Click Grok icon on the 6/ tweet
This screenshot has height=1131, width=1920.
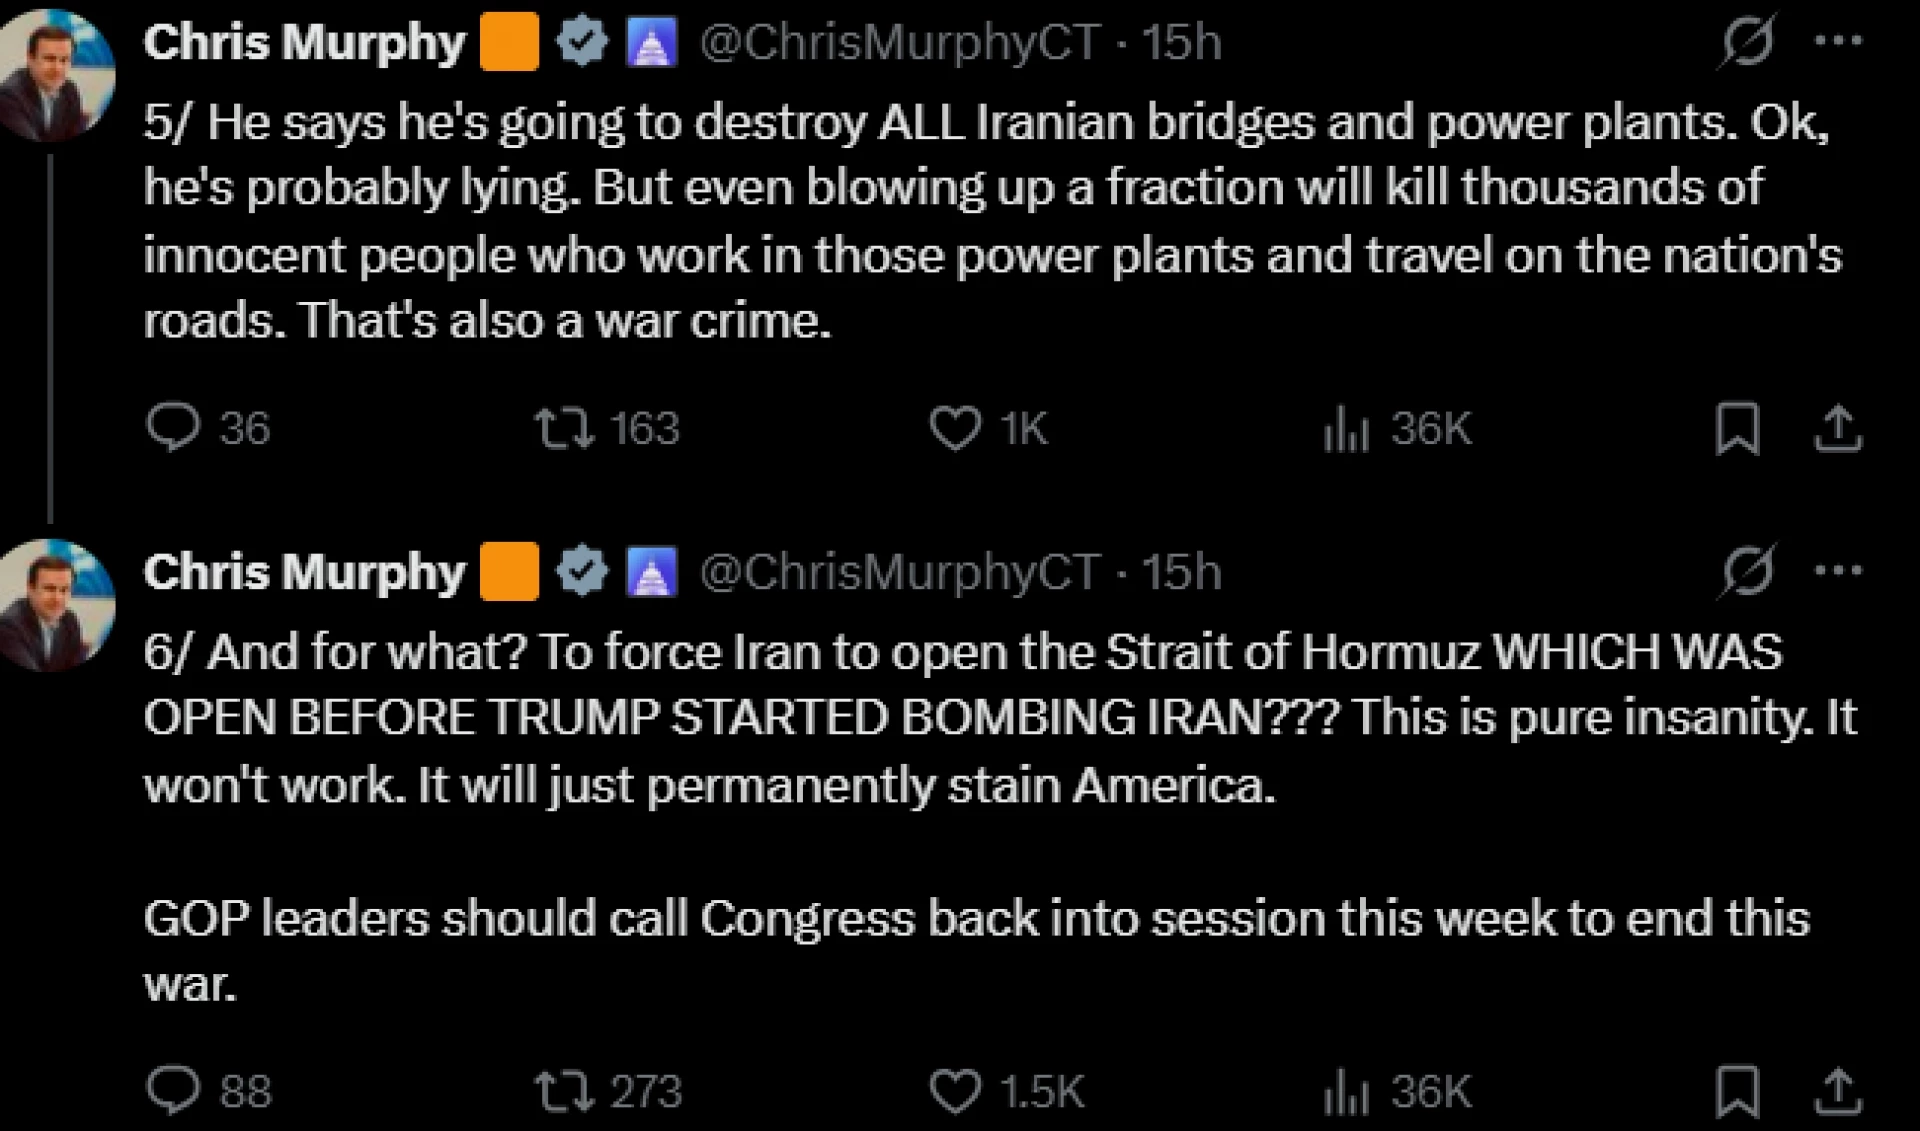pos(1748,571)
